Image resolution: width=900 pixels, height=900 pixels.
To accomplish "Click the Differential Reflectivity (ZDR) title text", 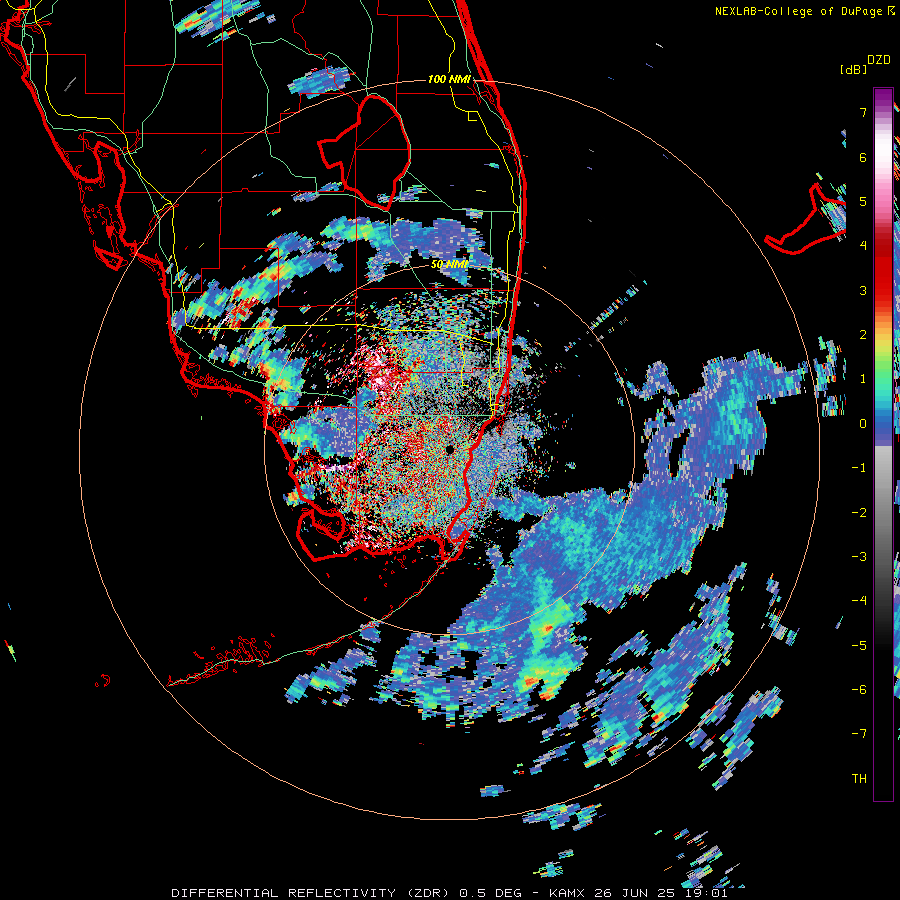I will click(310, 893).
